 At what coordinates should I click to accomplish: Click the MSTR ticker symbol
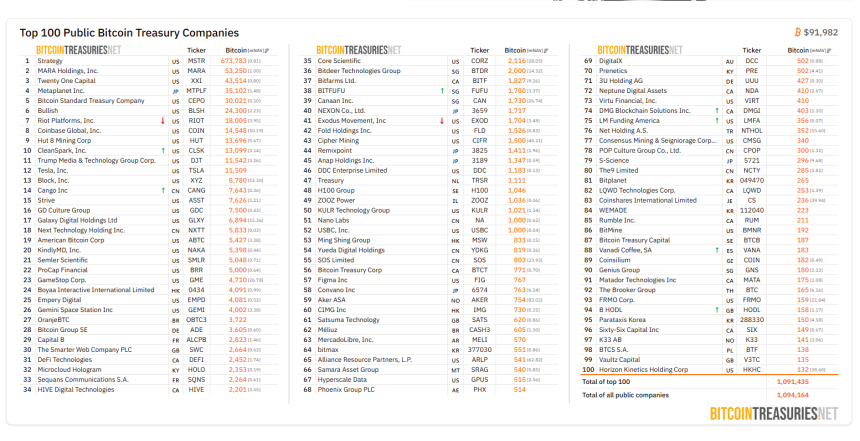pyautogui.click(x=196, y=61)
